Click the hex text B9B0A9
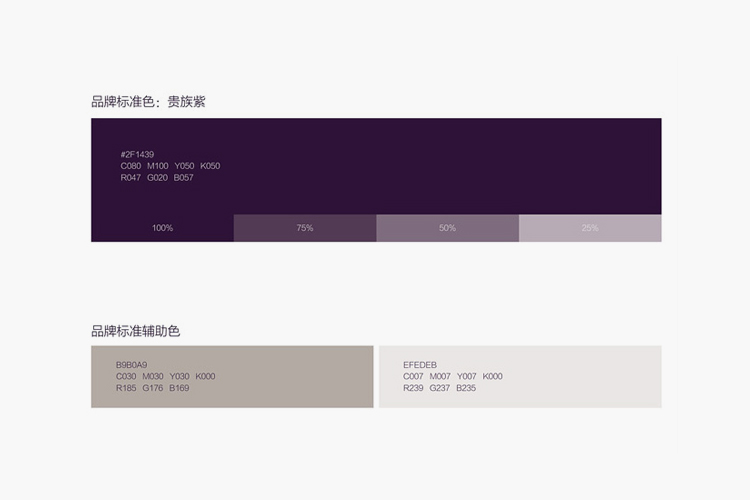 pyautogui.click(x=132, y=365)
